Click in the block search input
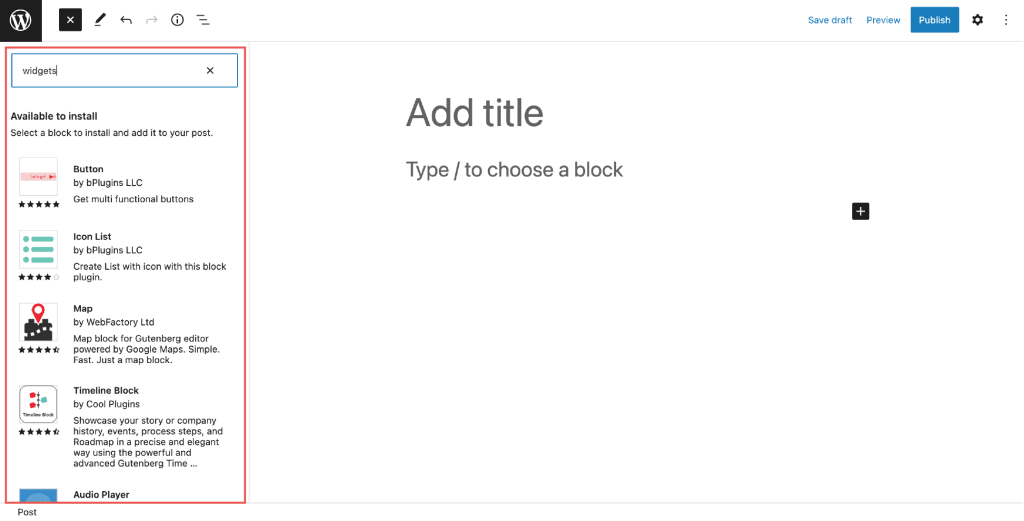Screen dimensions: 1024x521 pyautogui.click(x=108, y=71)
